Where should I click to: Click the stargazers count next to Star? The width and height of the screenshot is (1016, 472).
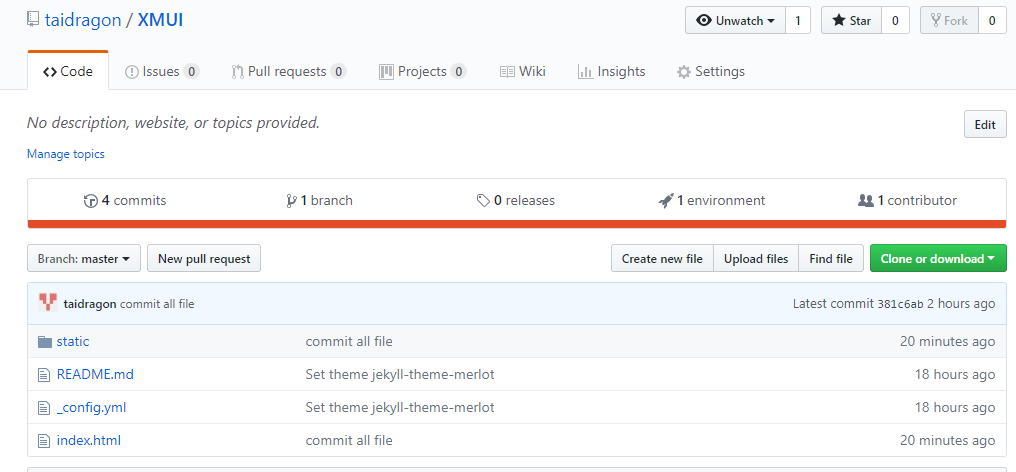pyautogui.click(x=895, y=20)
